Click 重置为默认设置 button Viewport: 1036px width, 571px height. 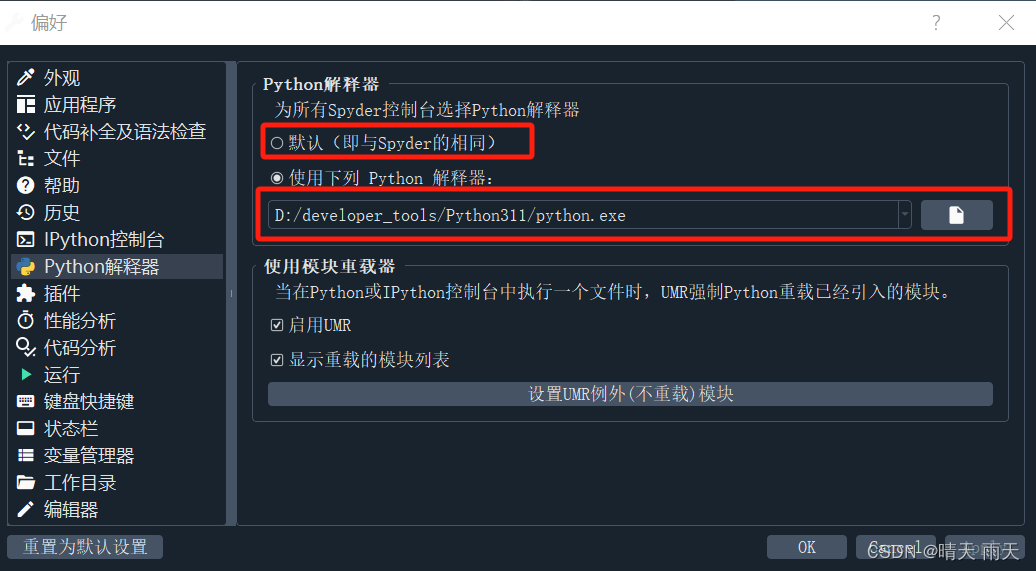pos(85,547)
